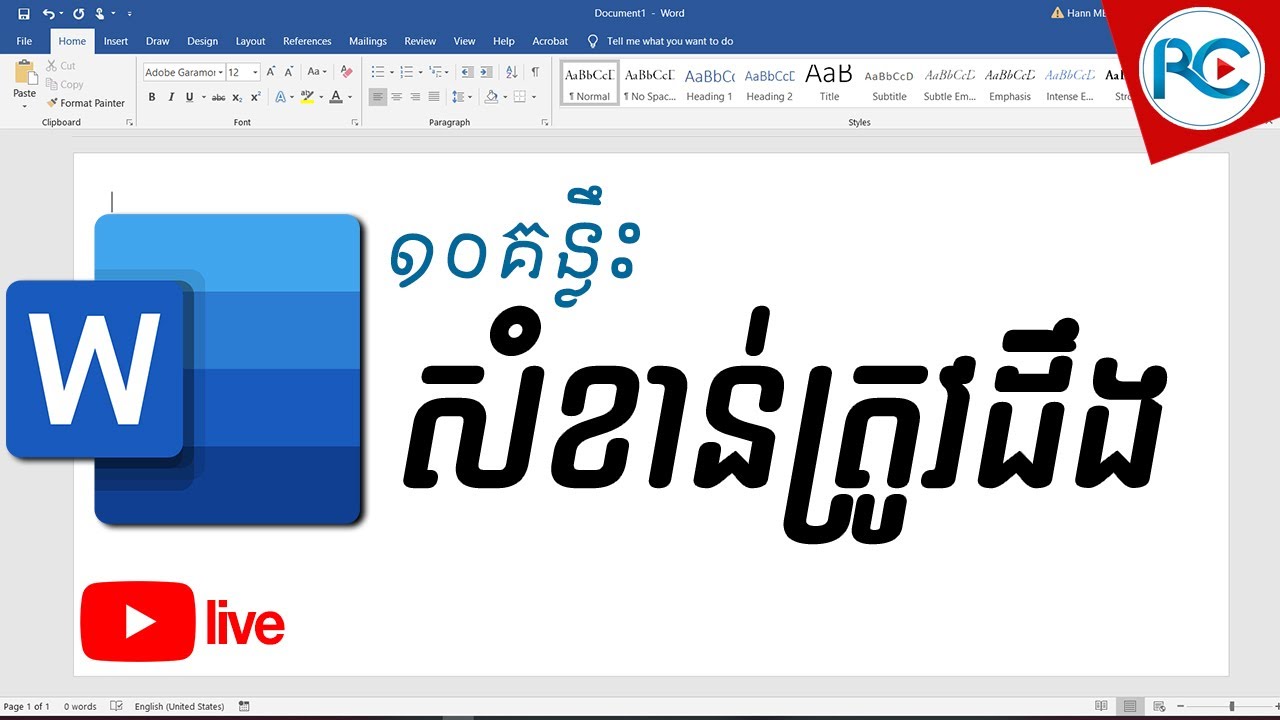Toggle Underline formatting

(x=189, y=97)
